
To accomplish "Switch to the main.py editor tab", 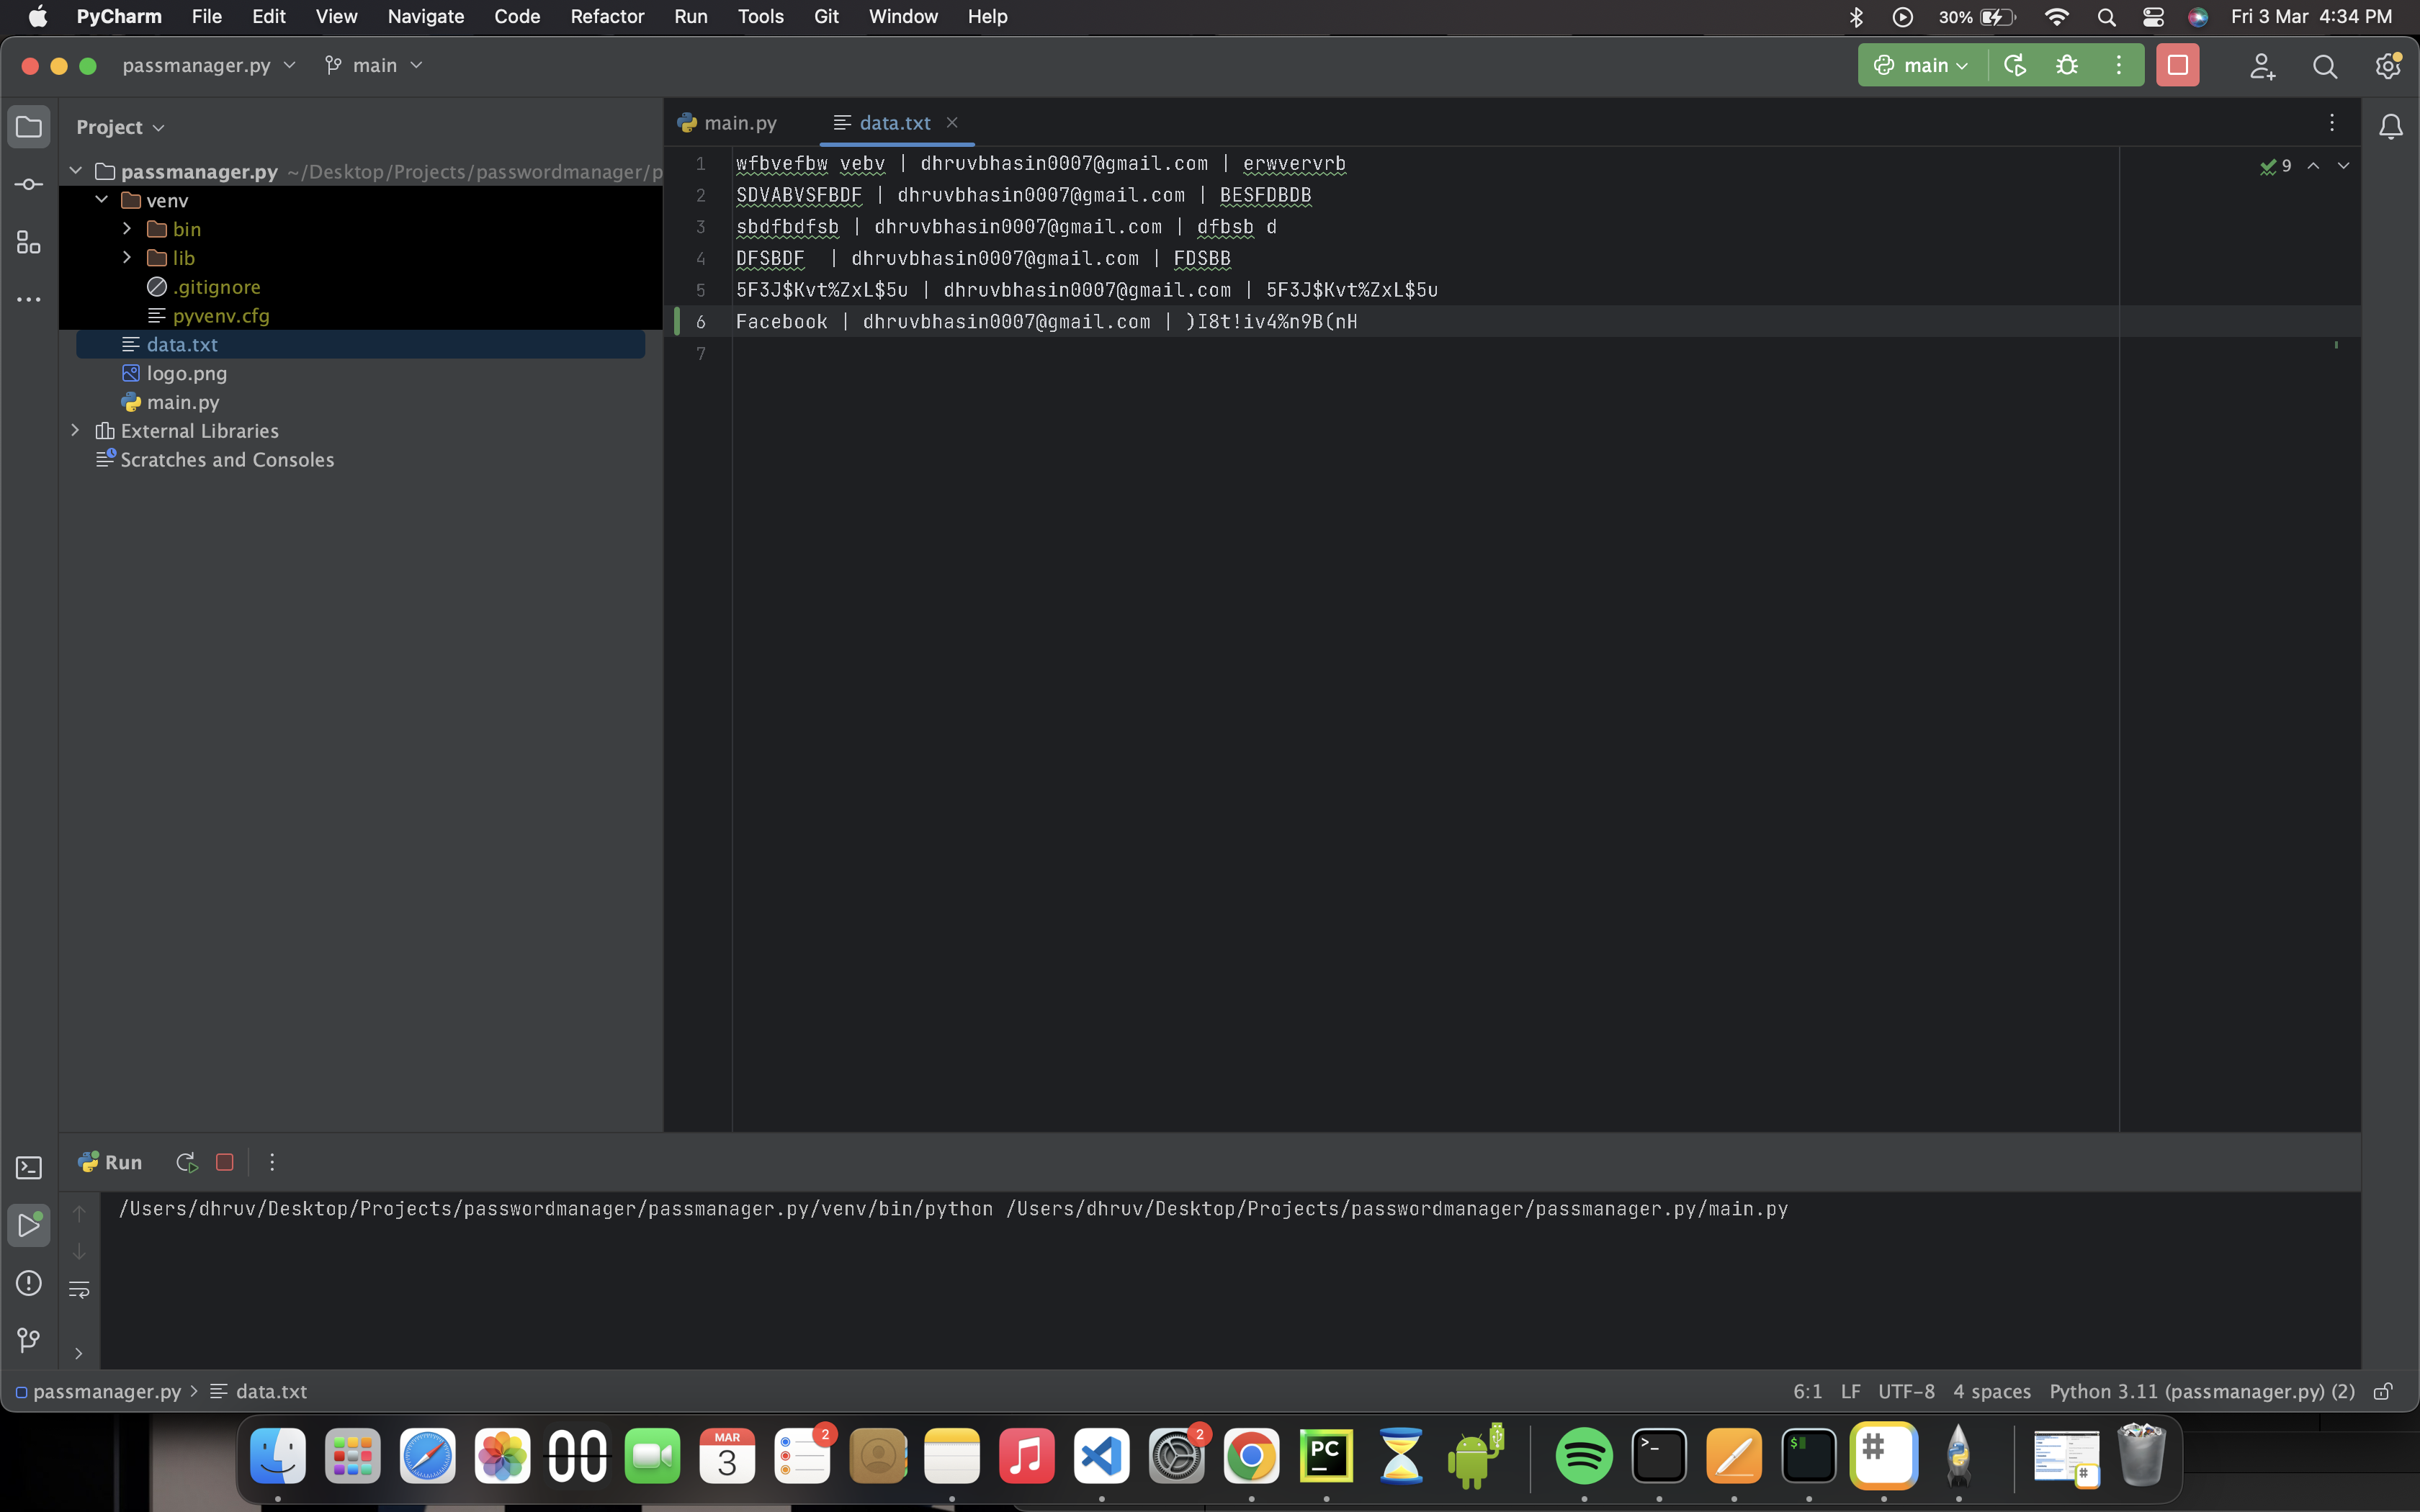I will click(739, 123).
